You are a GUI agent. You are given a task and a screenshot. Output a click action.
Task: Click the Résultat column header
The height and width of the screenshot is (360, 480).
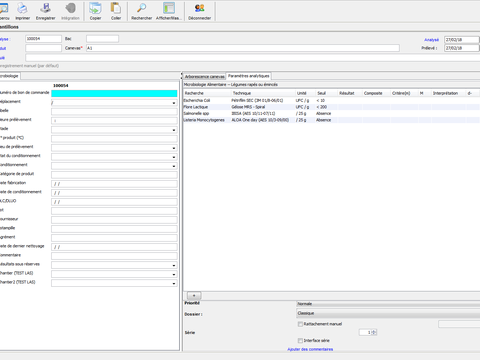(x=350, y=93)
